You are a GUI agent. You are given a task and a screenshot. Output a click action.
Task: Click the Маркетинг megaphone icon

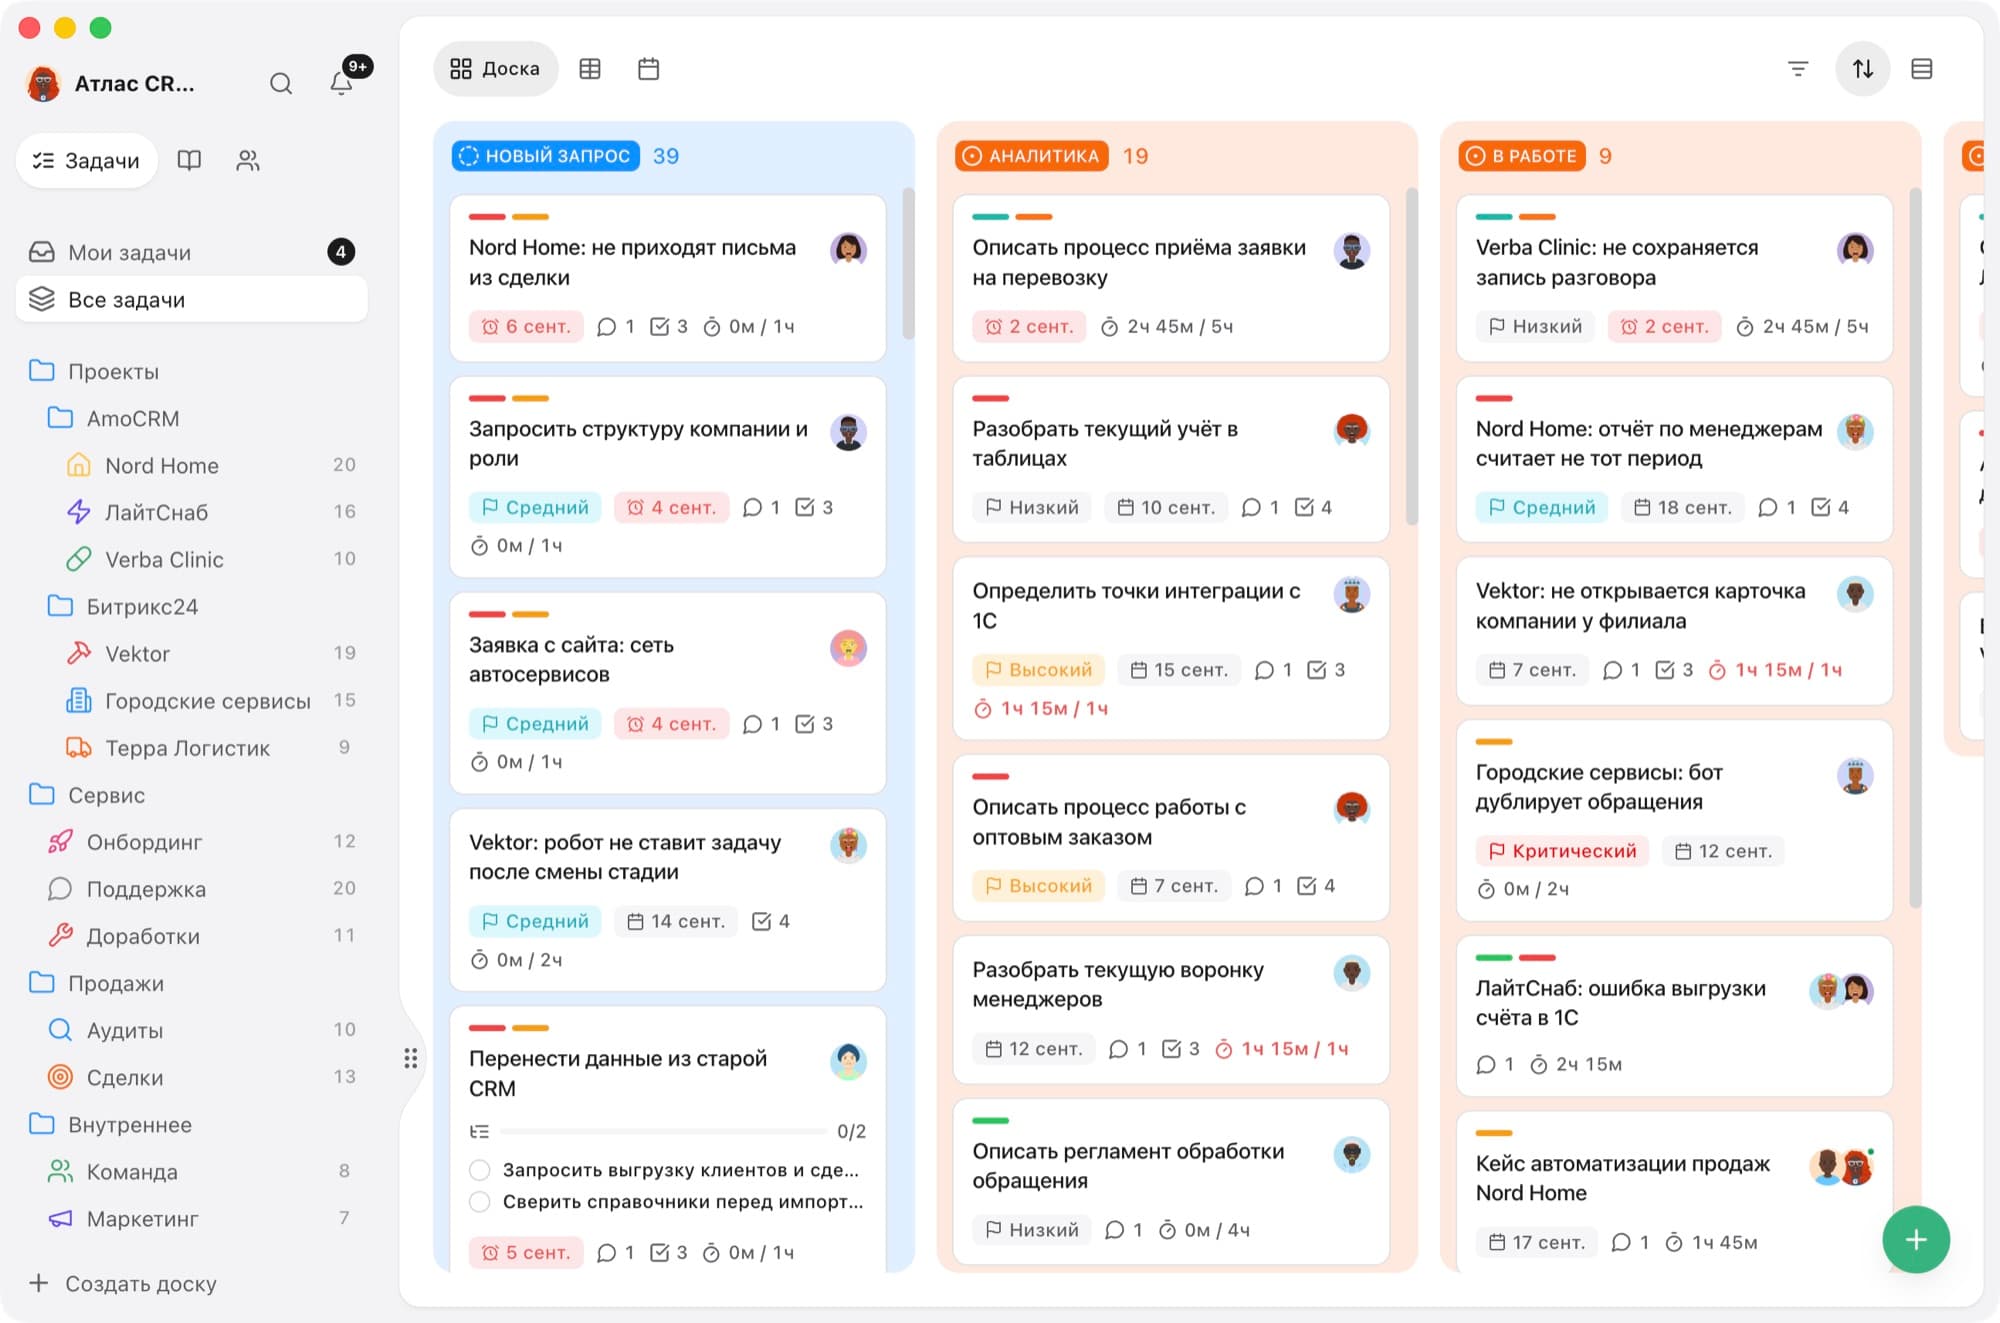[x=60, y=1219]
